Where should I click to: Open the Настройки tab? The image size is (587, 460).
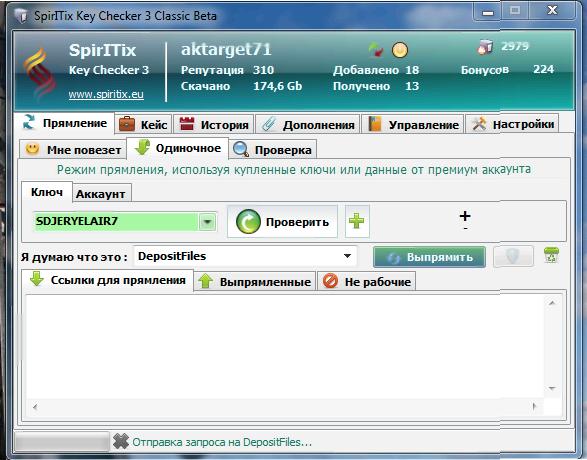512,124
